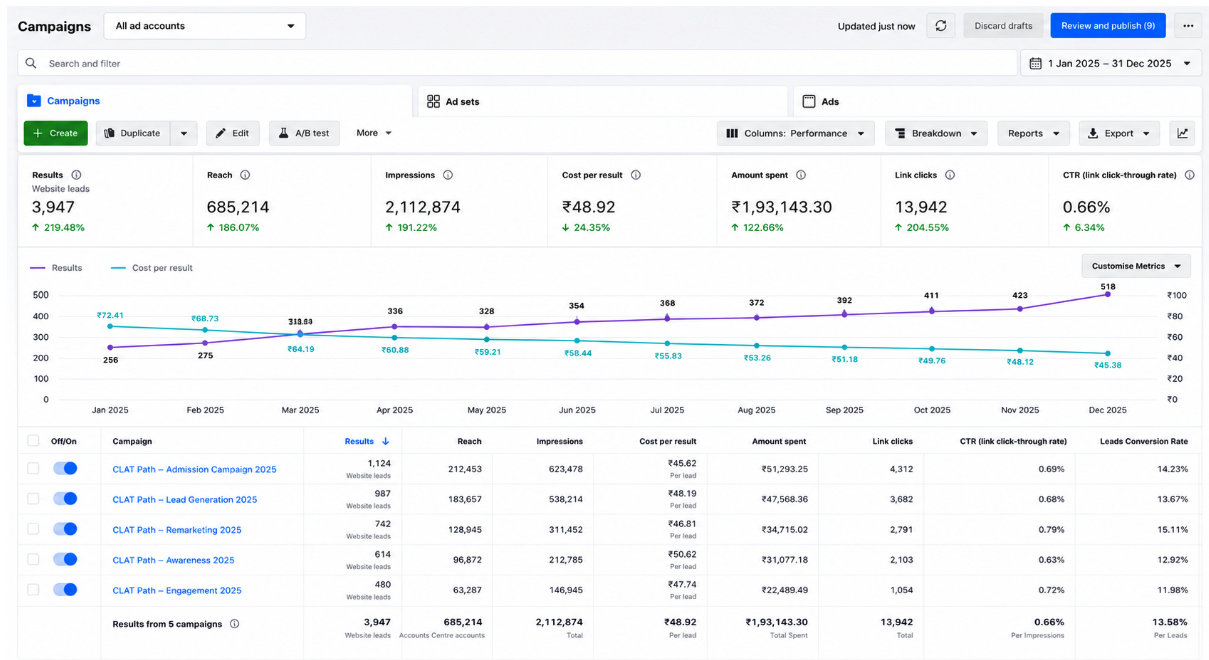The height and width of the screenshot is (660, 1209).
Task: Open the Reports dropdown
Action: [1033, 133]
